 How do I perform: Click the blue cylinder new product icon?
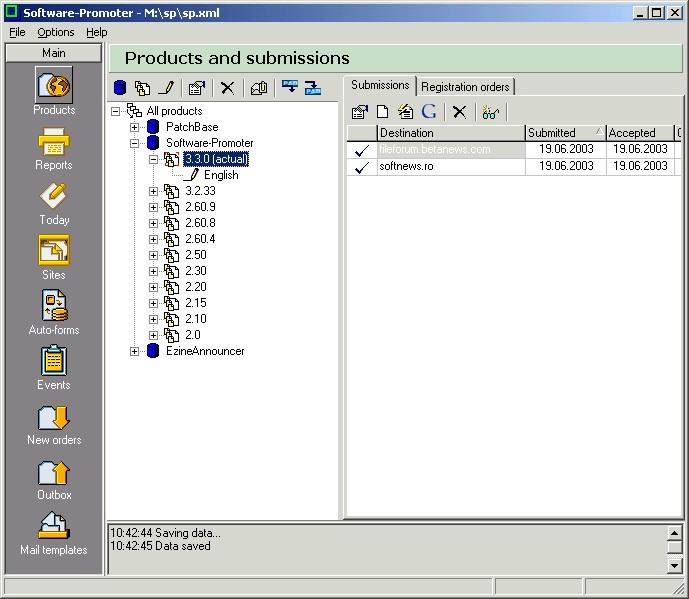tap(120, 88)
